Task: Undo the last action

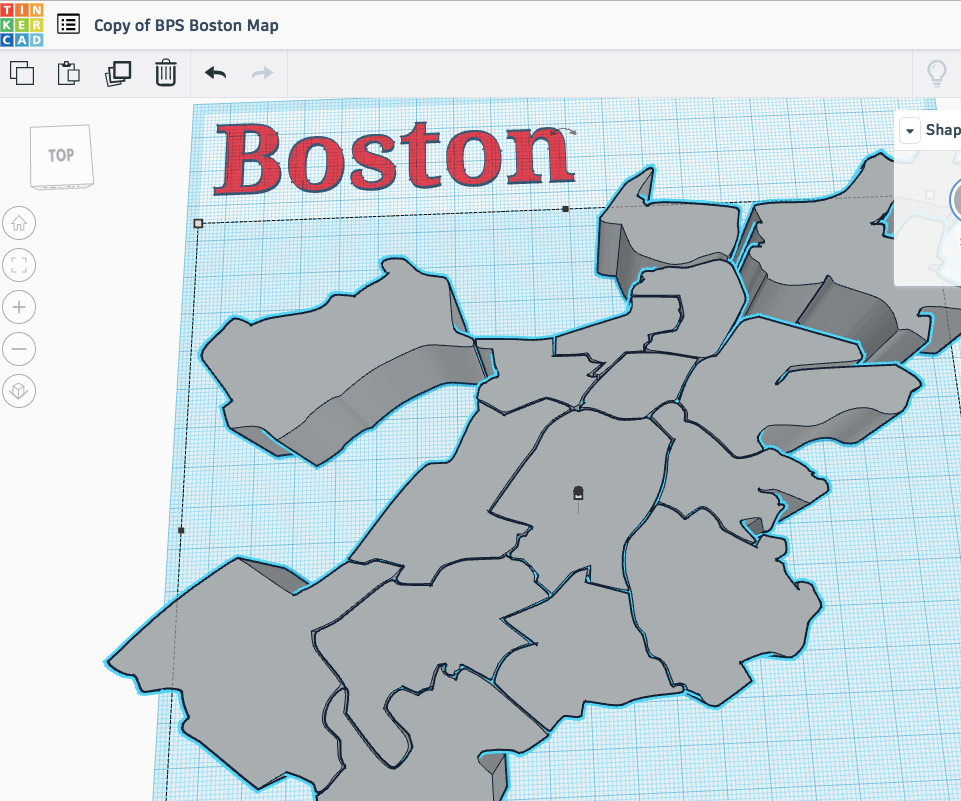Action: pos(213,73)
